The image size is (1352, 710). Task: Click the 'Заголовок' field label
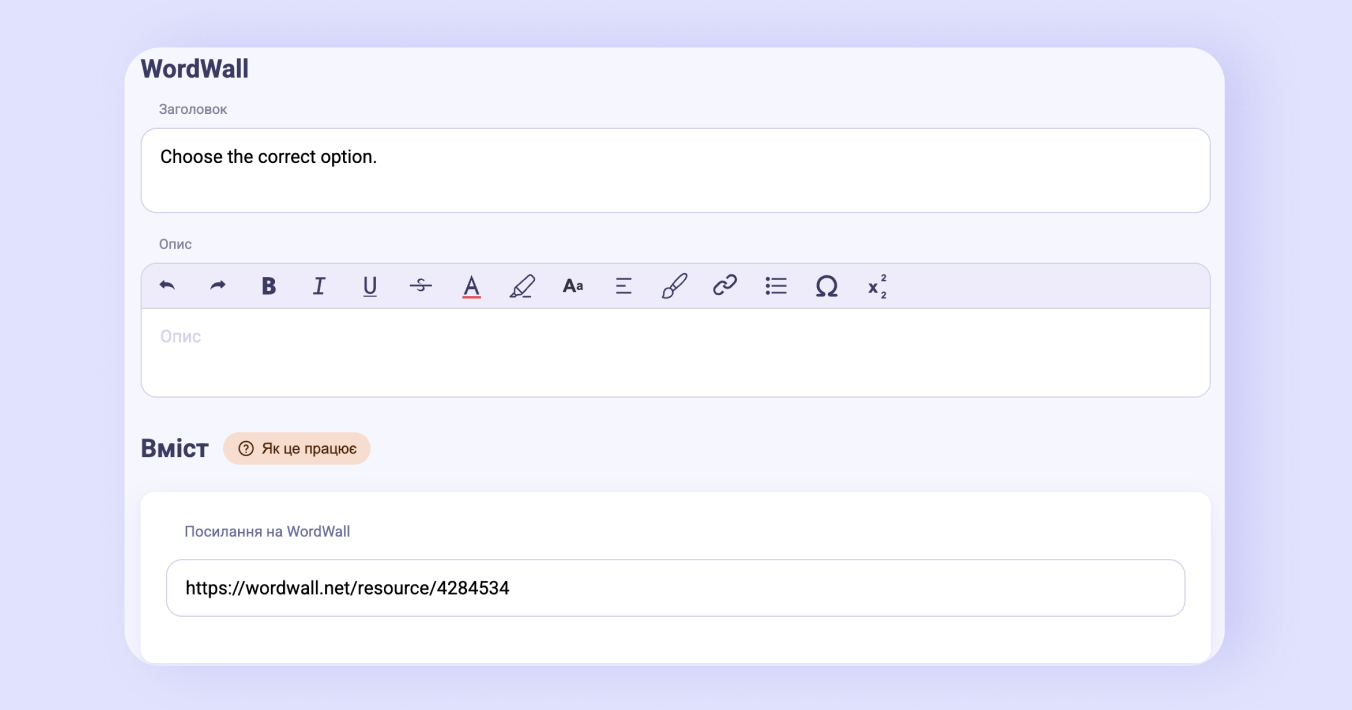coord(193,109)
